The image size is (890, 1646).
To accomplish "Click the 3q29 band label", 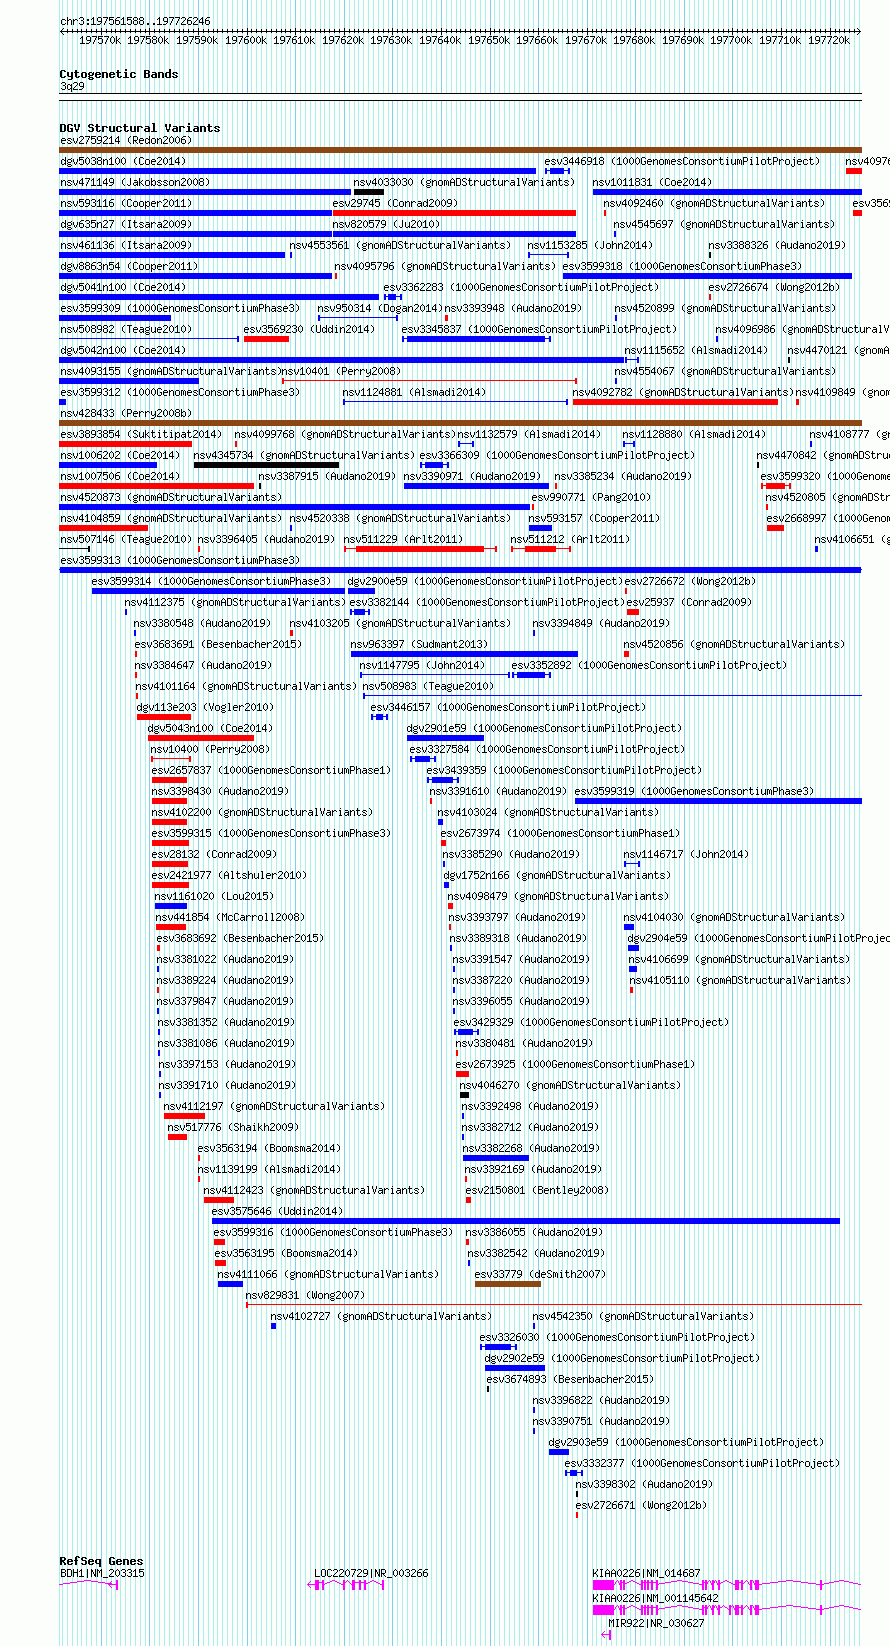I will click(72, 87).
